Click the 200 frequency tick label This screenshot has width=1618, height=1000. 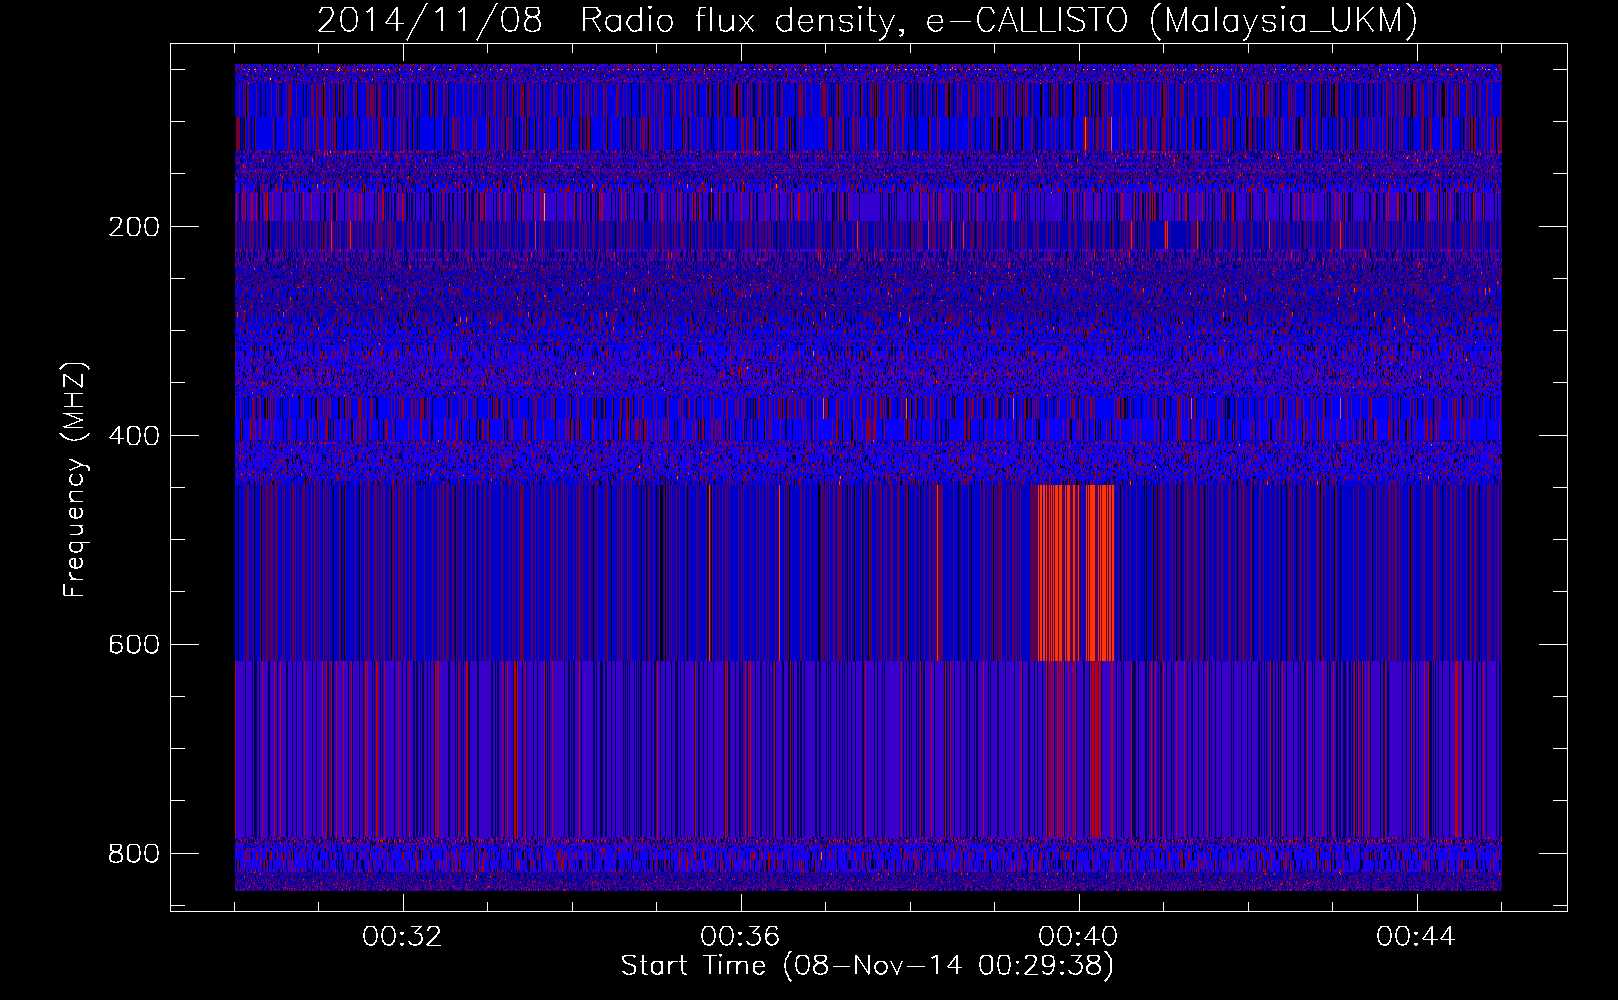click(134, 227)
